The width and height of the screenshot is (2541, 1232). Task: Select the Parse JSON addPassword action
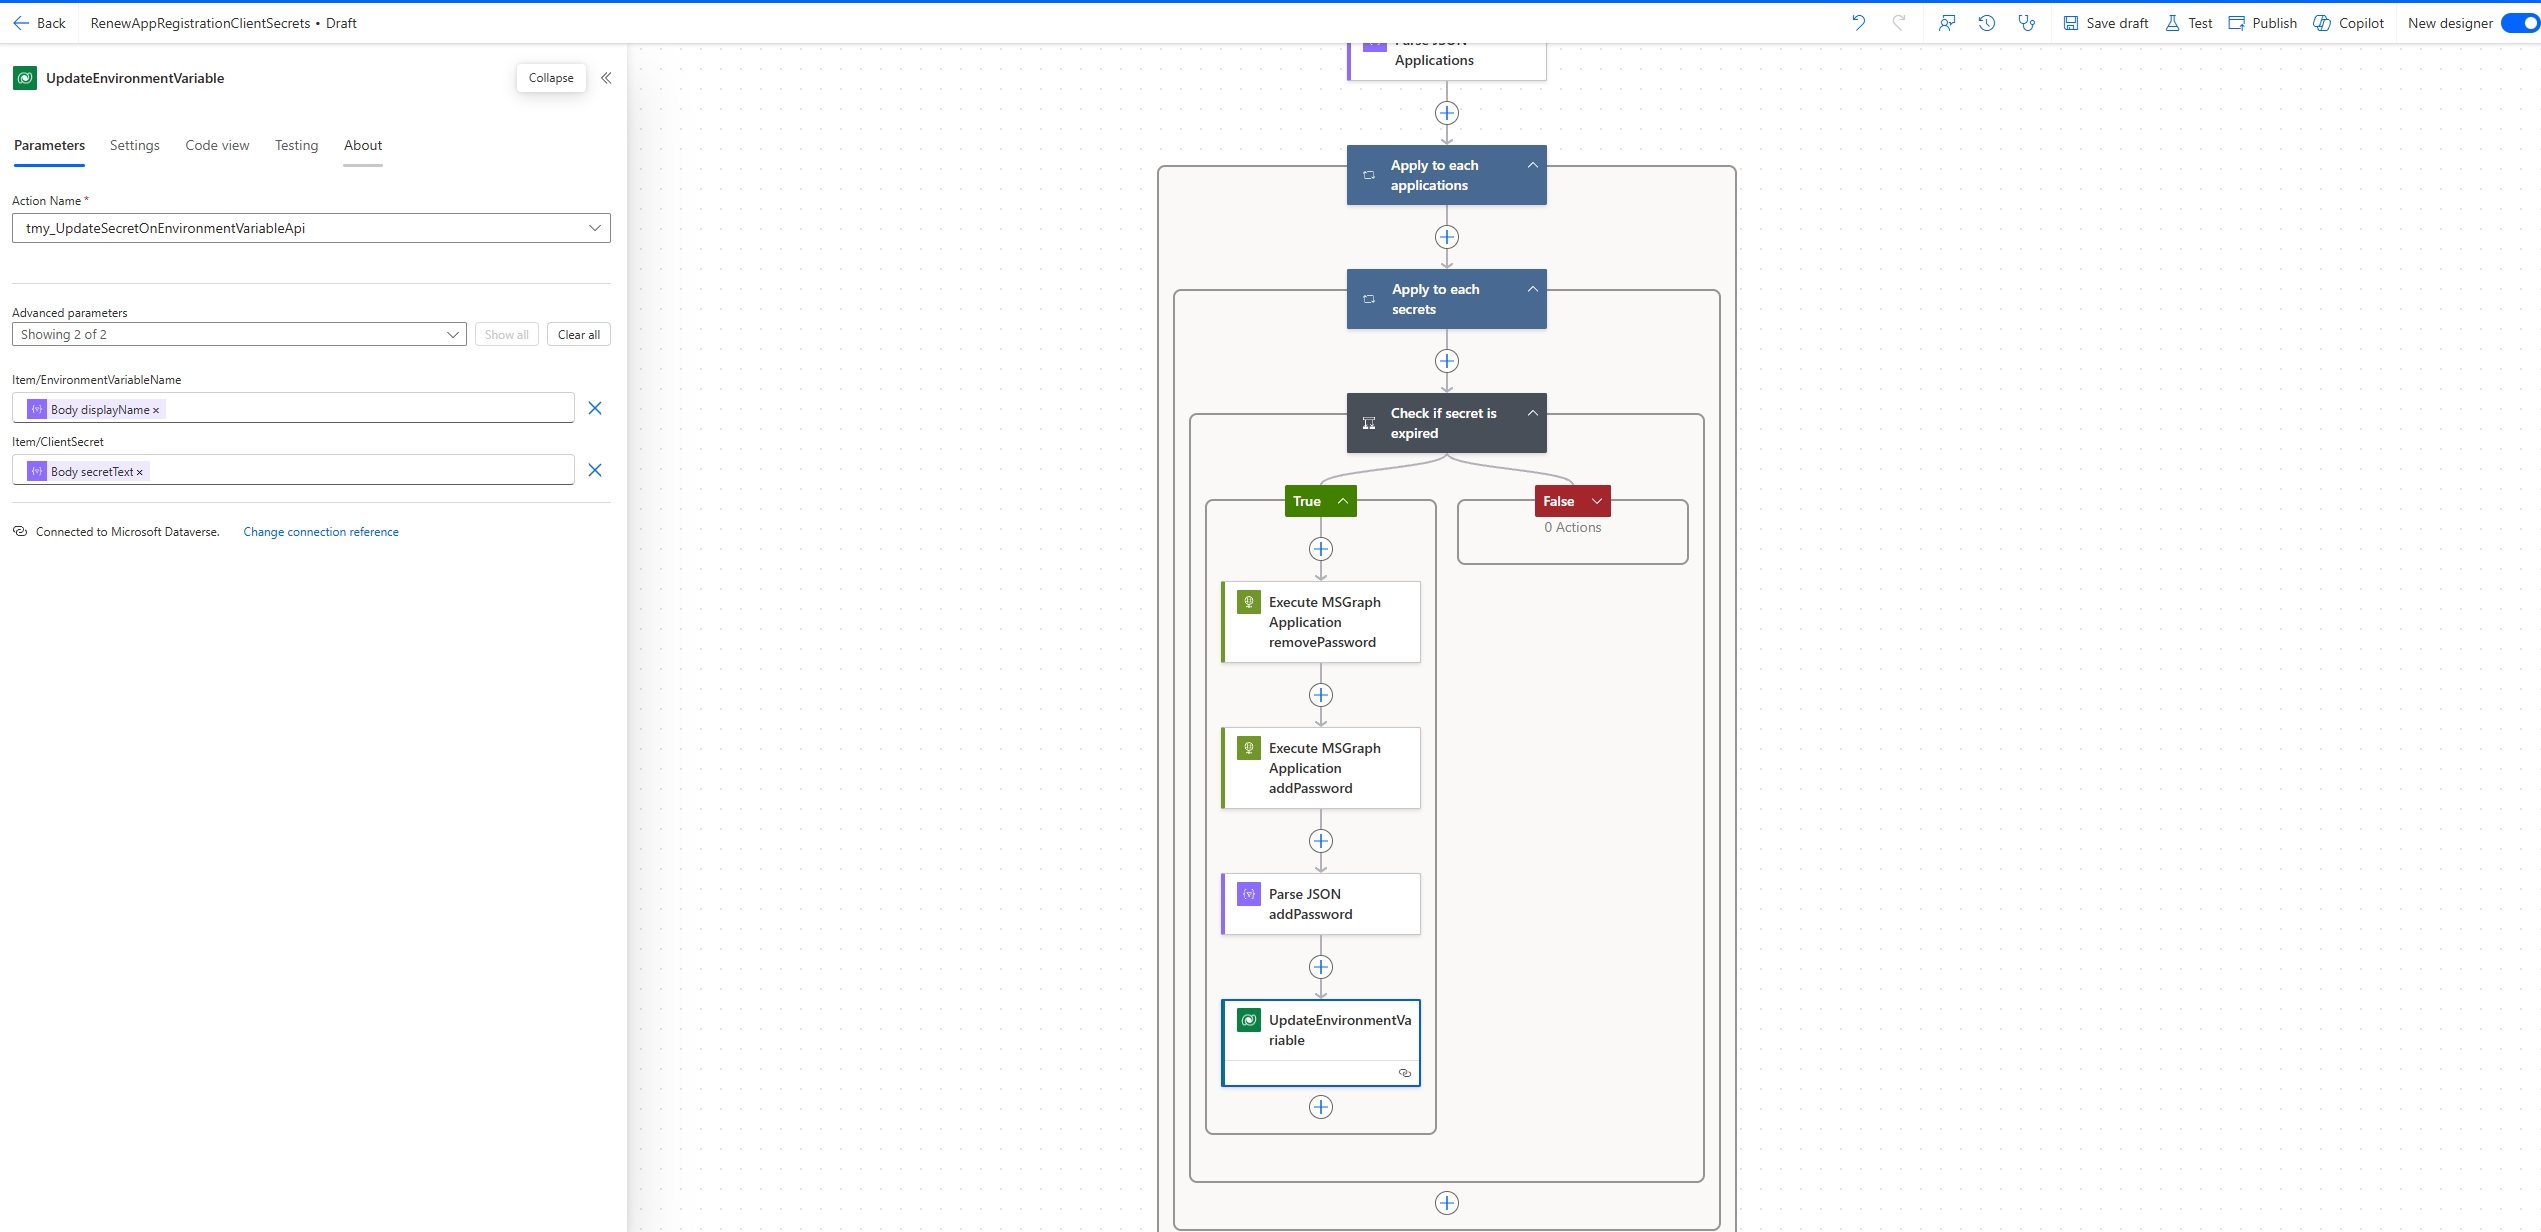coord(1321,904)
